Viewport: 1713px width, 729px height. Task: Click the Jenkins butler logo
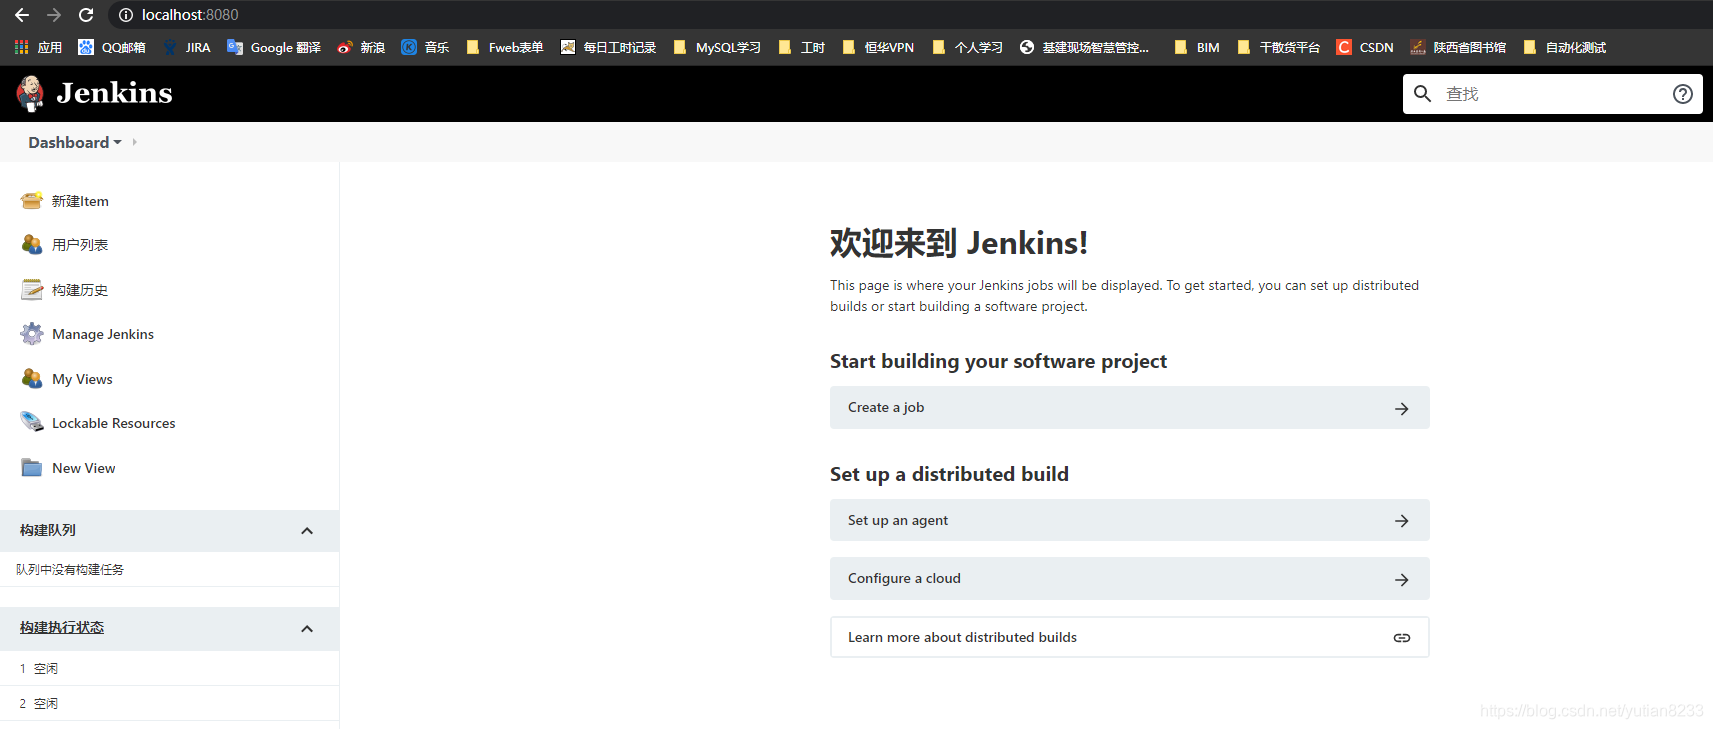(30, 94)
